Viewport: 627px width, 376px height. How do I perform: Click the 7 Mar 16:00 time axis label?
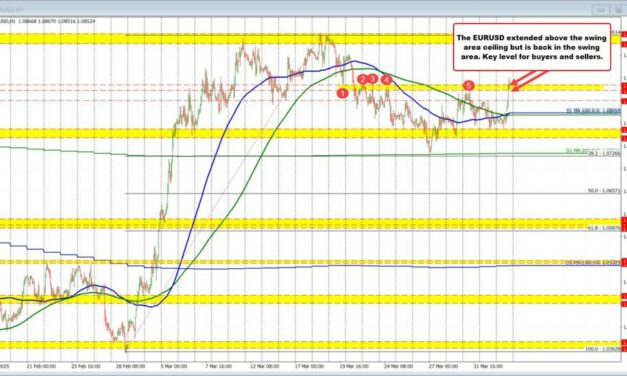[x=218, y=366]
